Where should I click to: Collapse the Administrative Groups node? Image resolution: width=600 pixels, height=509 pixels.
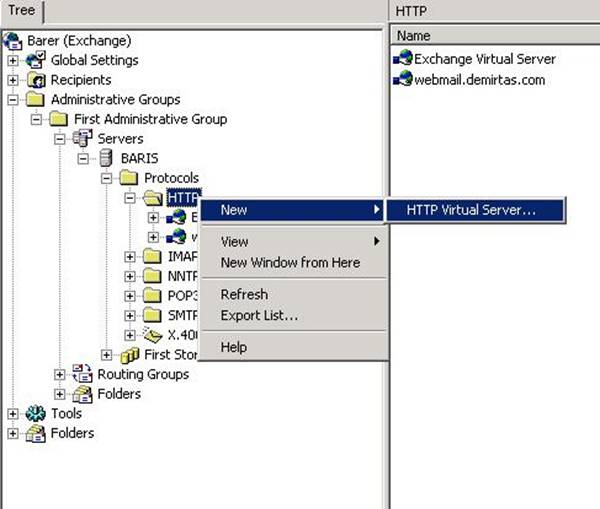(x=13, y=100)
